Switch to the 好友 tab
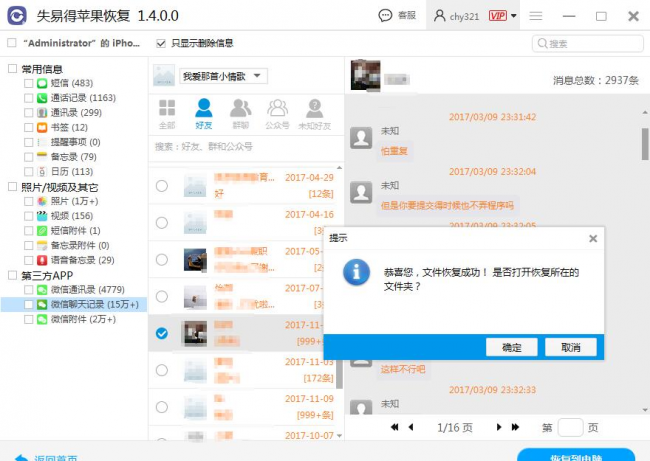Screen dimensions: 650x461 [204, 114]
